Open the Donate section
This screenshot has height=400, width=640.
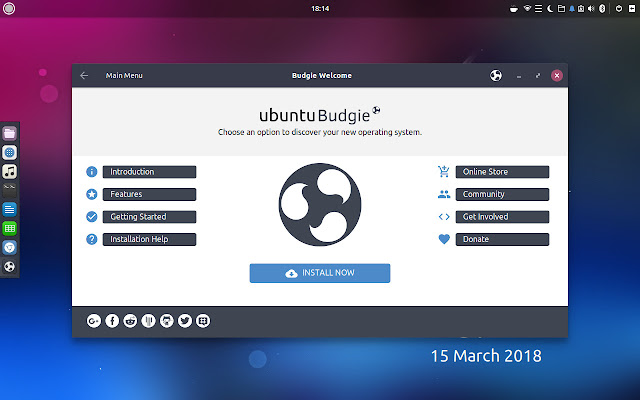click(502, 239)
